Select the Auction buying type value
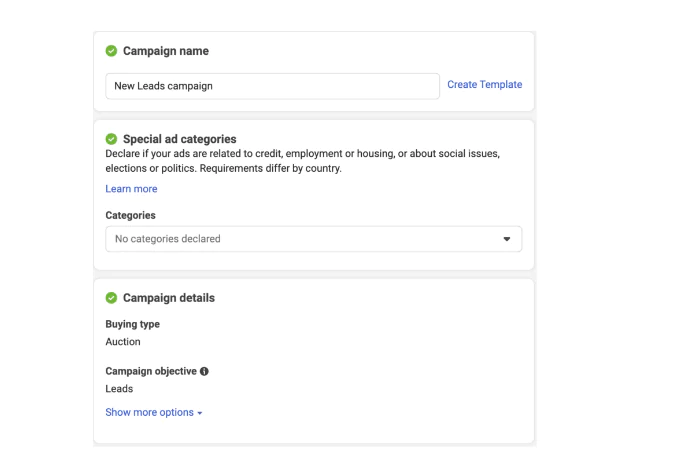Screen dimensions: 696x464 pyautogui.click(x=123, y=342)
